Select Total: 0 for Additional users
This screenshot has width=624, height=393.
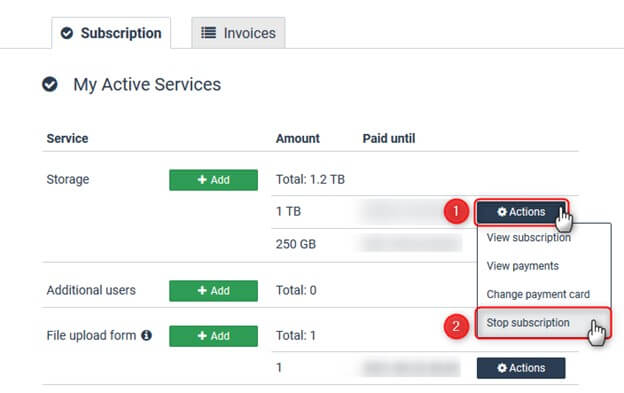(x=296, y=290)
